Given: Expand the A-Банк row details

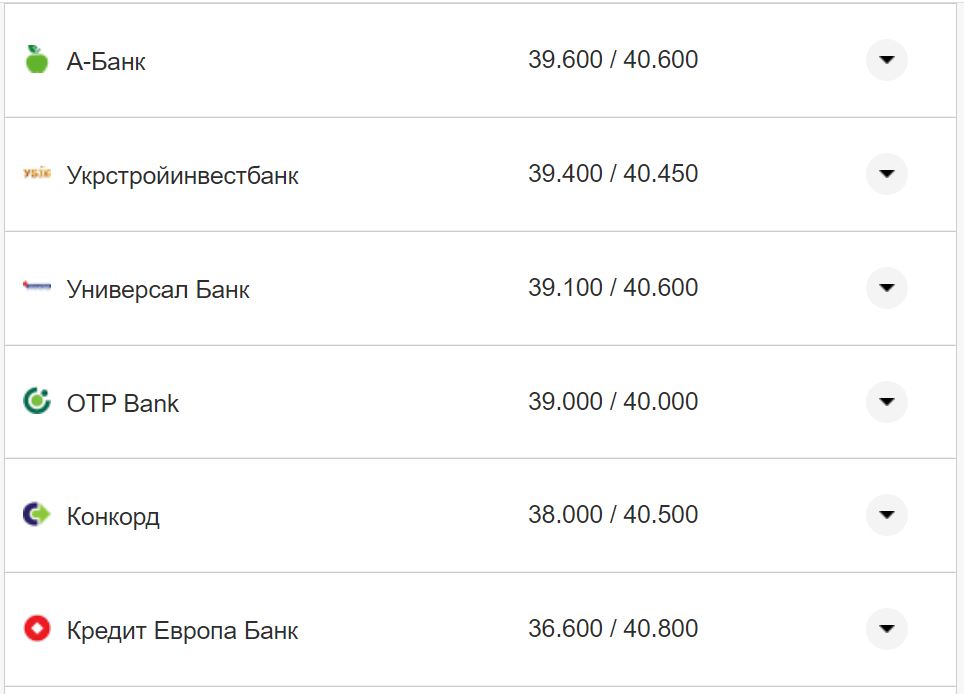Looking at the screenshot, I should tap(886, 60).
